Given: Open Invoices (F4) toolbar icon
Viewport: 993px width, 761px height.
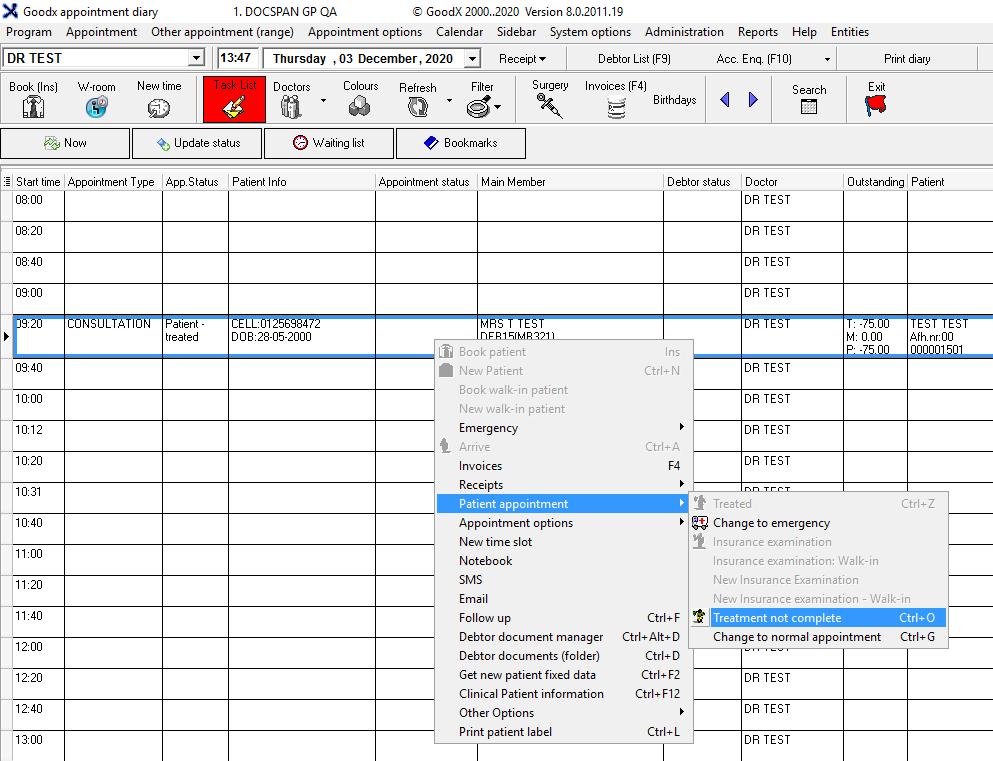Looking at the screenshot, I should [x=616, y=107].
